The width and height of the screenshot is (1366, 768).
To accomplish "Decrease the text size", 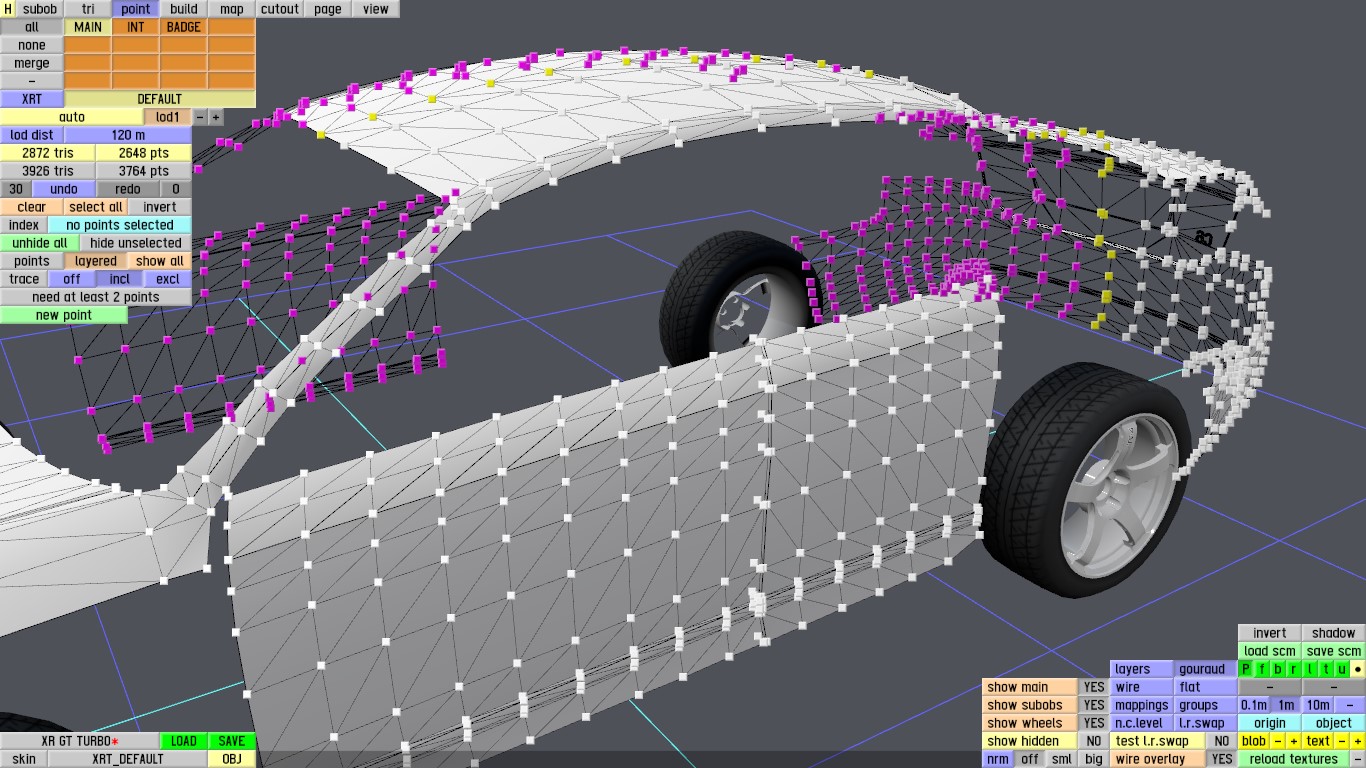I will (x=1342, y=741).
